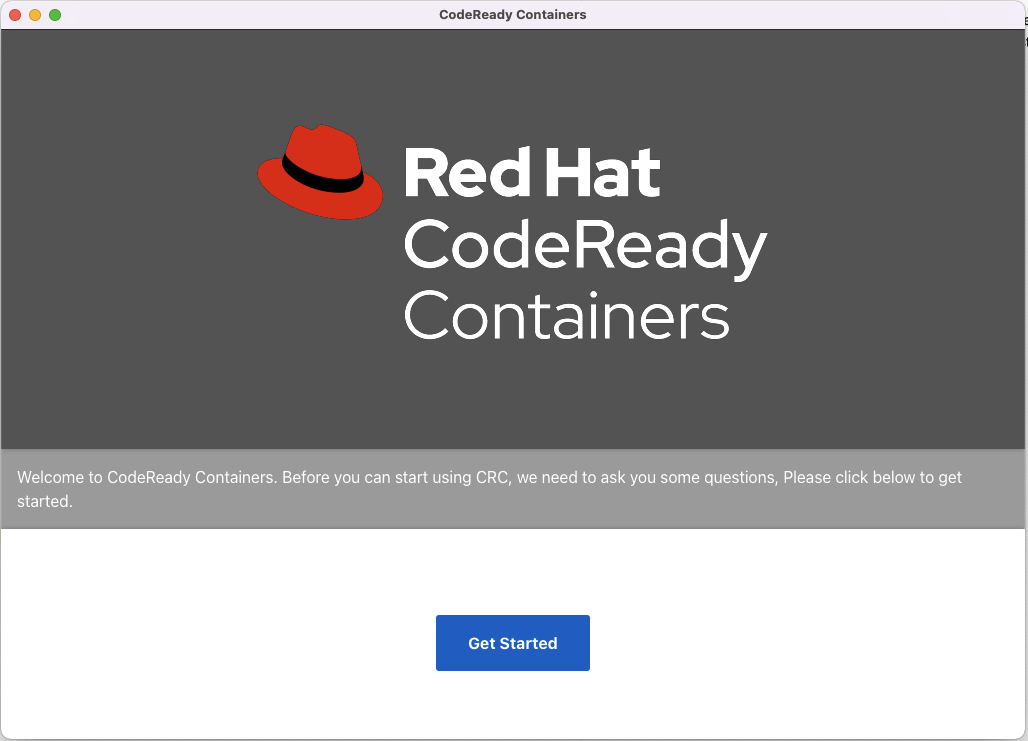The image size is (1028, 741).
Task: Click the Containers word in the logo
Action: pyautogui.click(x=566, y=316)
